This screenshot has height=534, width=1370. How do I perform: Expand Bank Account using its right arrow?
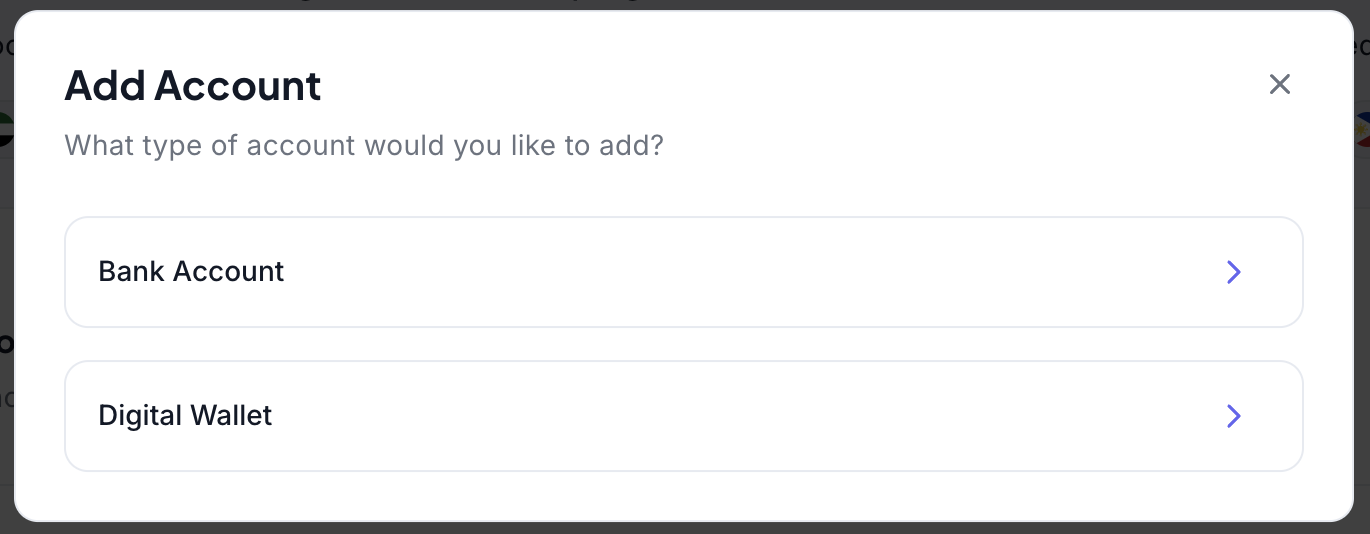[1233, 272]
